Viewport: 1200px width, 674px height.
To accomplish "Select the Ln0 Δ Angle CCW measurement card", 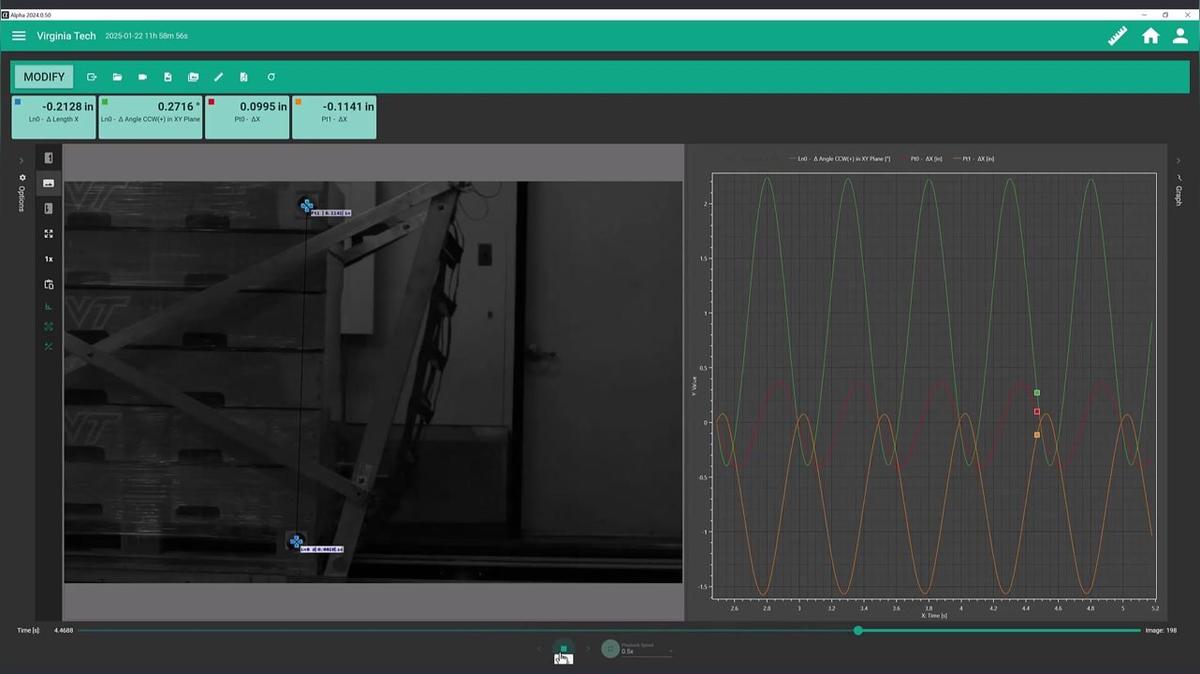I will 150,117.
